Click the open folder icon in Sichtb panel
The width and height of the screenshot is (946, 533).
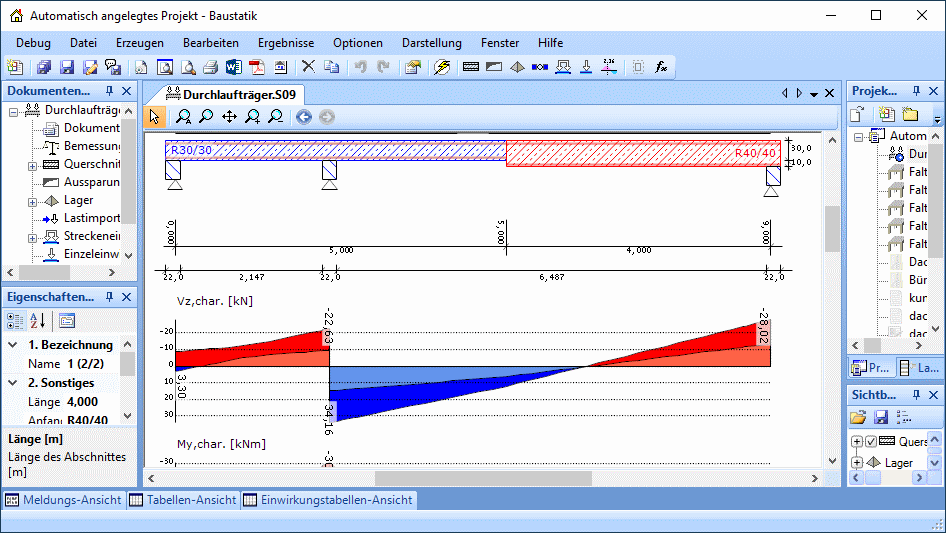tap(858, 417)
